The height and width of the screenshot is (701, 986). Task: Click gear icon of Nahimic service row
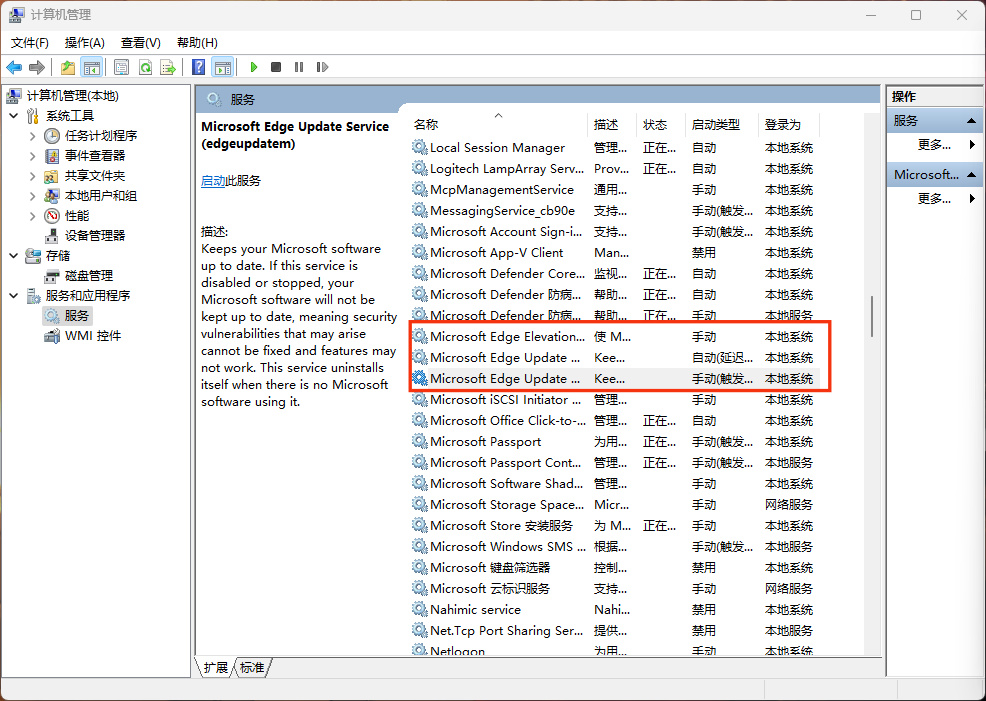coord(419,609)
